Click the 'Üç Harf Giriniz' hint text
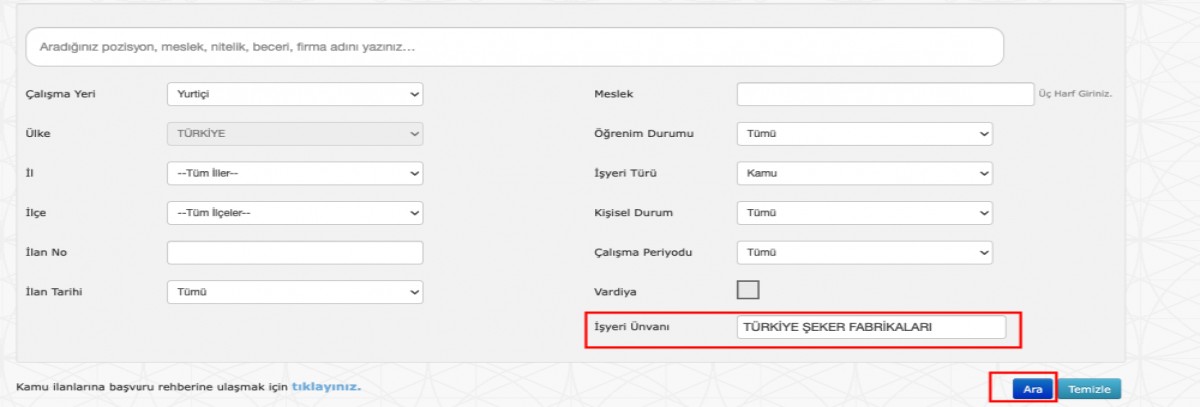 click(1076, 94)
